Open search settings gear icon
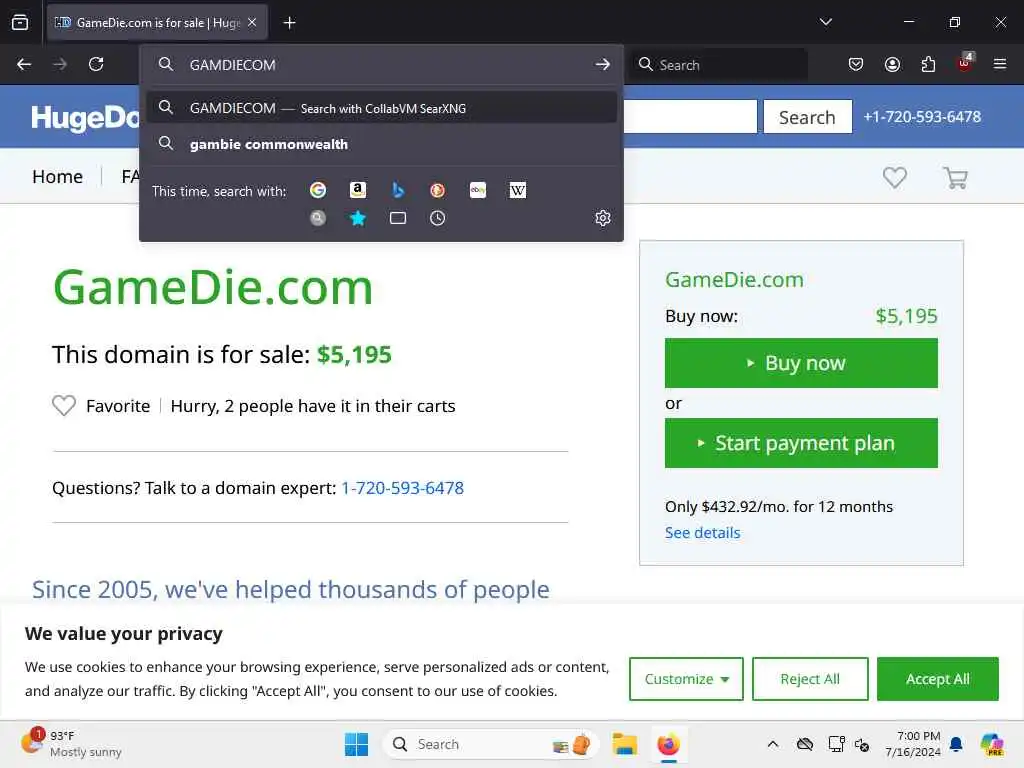The image size is (1024, 768). pos(603,218)
